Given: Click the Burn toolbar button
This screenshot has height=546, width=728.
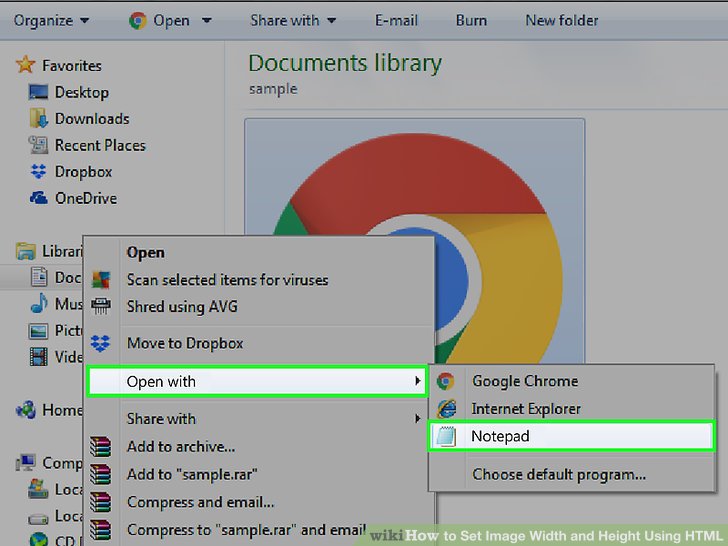Looking at the screenshot, I should [x=471, y=20].
